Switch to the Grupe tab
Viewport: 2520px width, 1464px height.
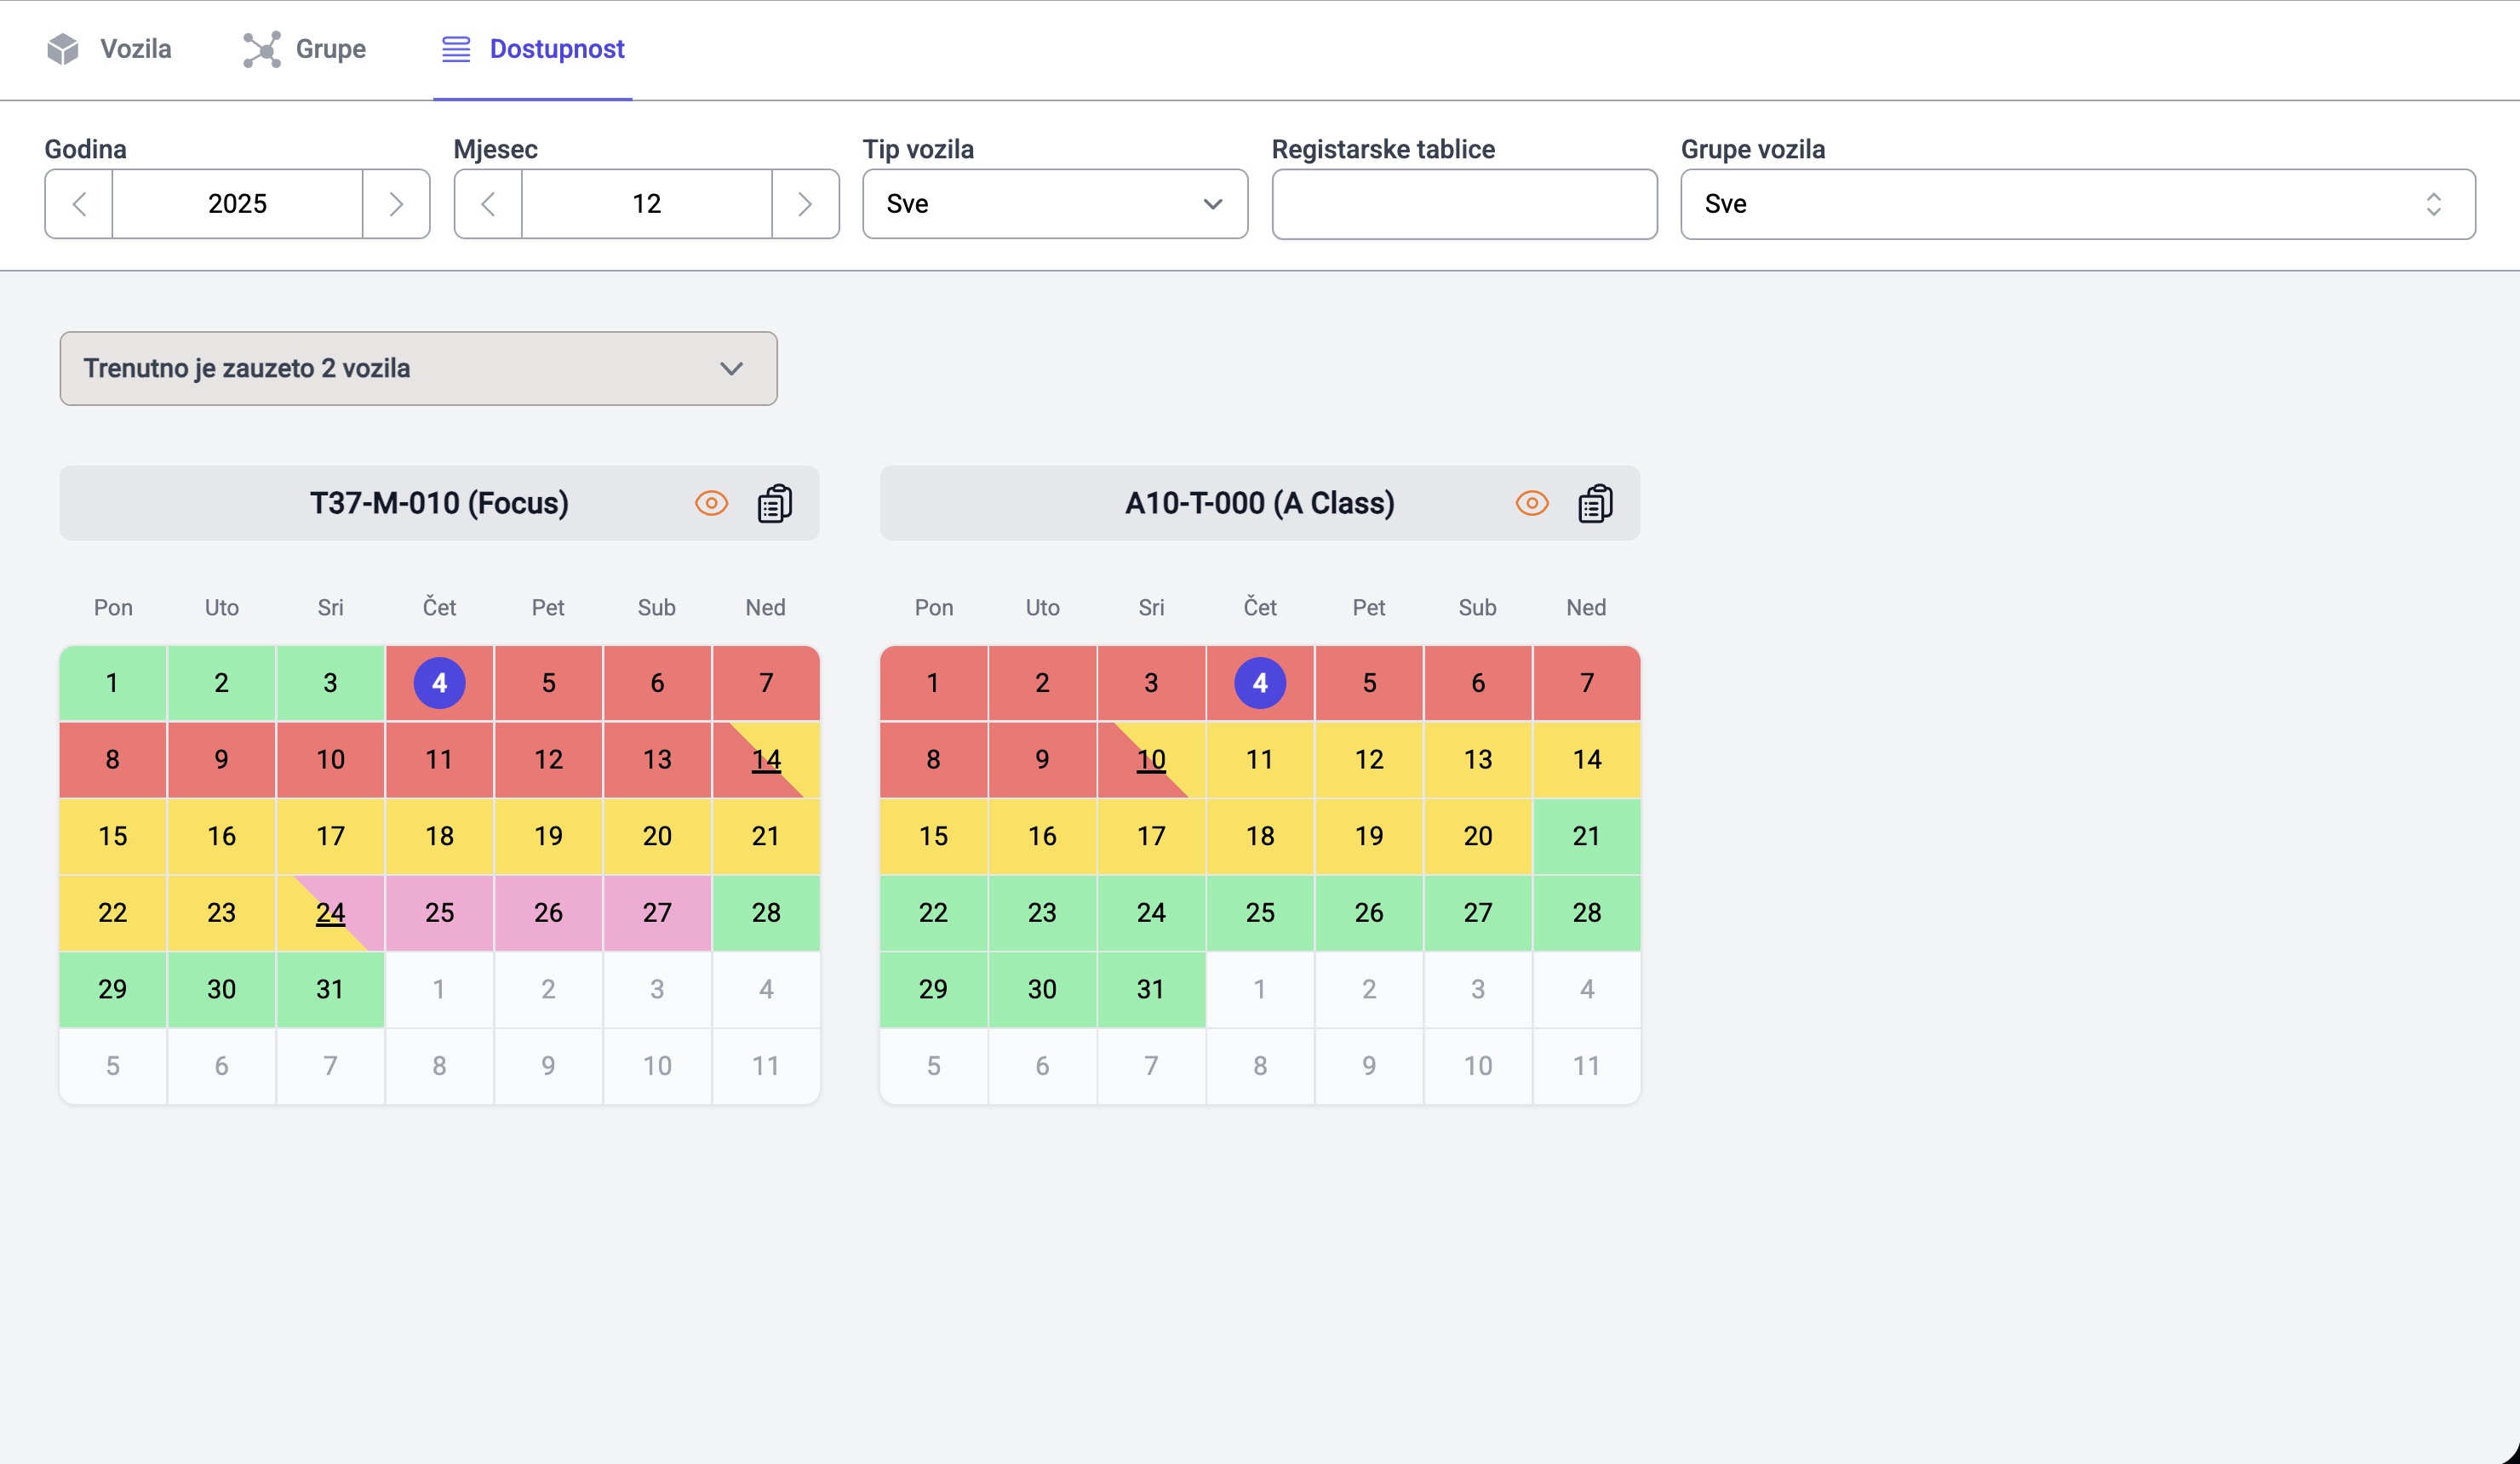tap(330, 49)
